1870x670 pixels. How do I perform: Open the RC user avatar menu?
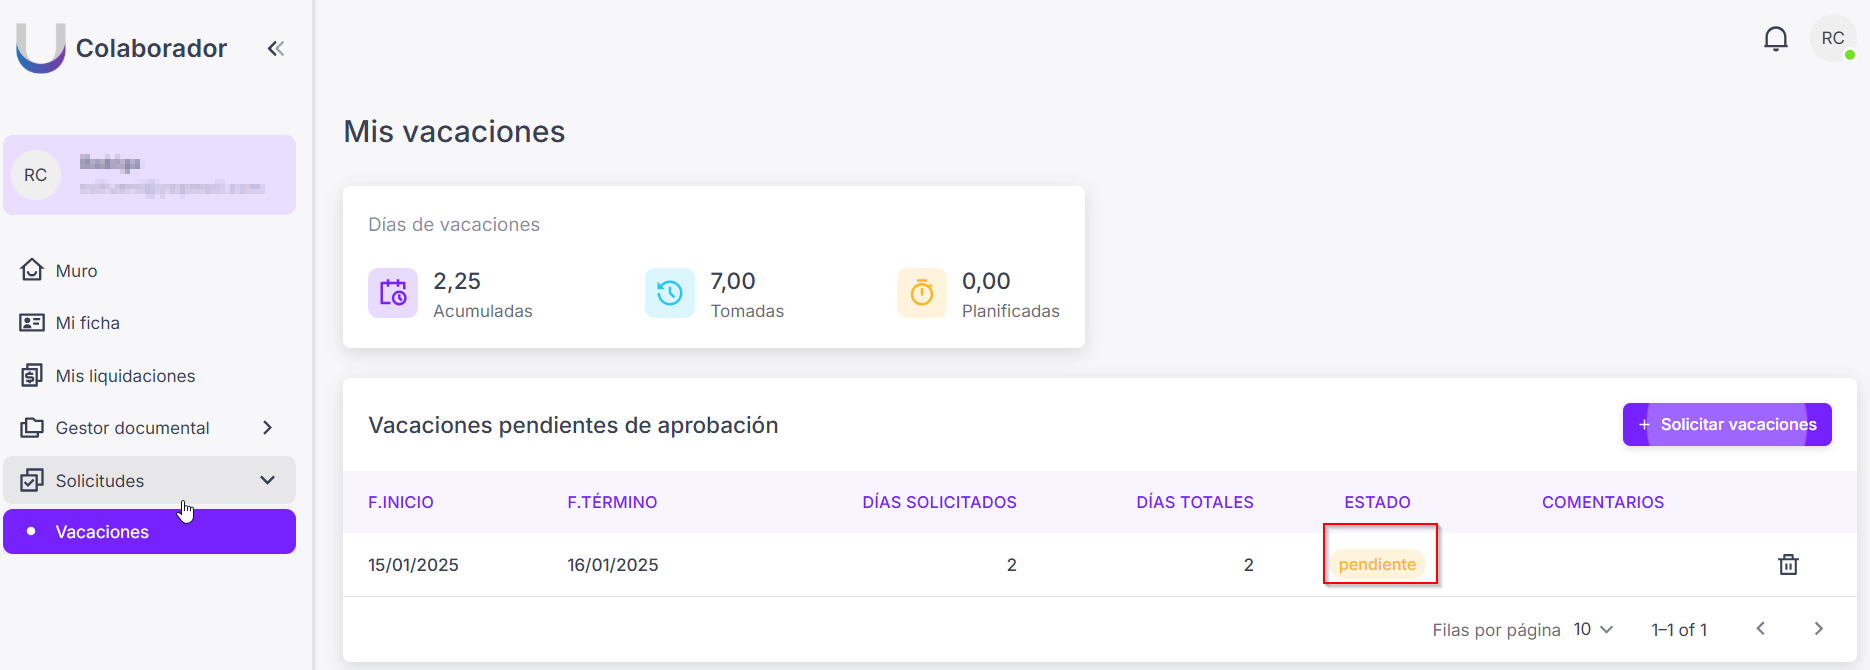(x=1833, y=39)
